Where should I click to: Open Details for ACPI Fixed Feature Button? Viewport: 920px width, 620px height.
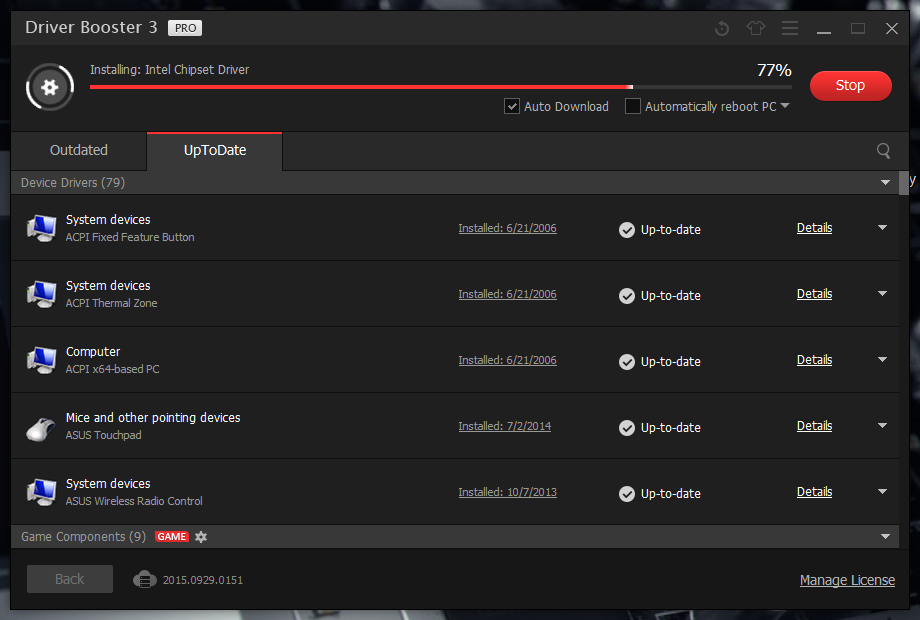814,228
